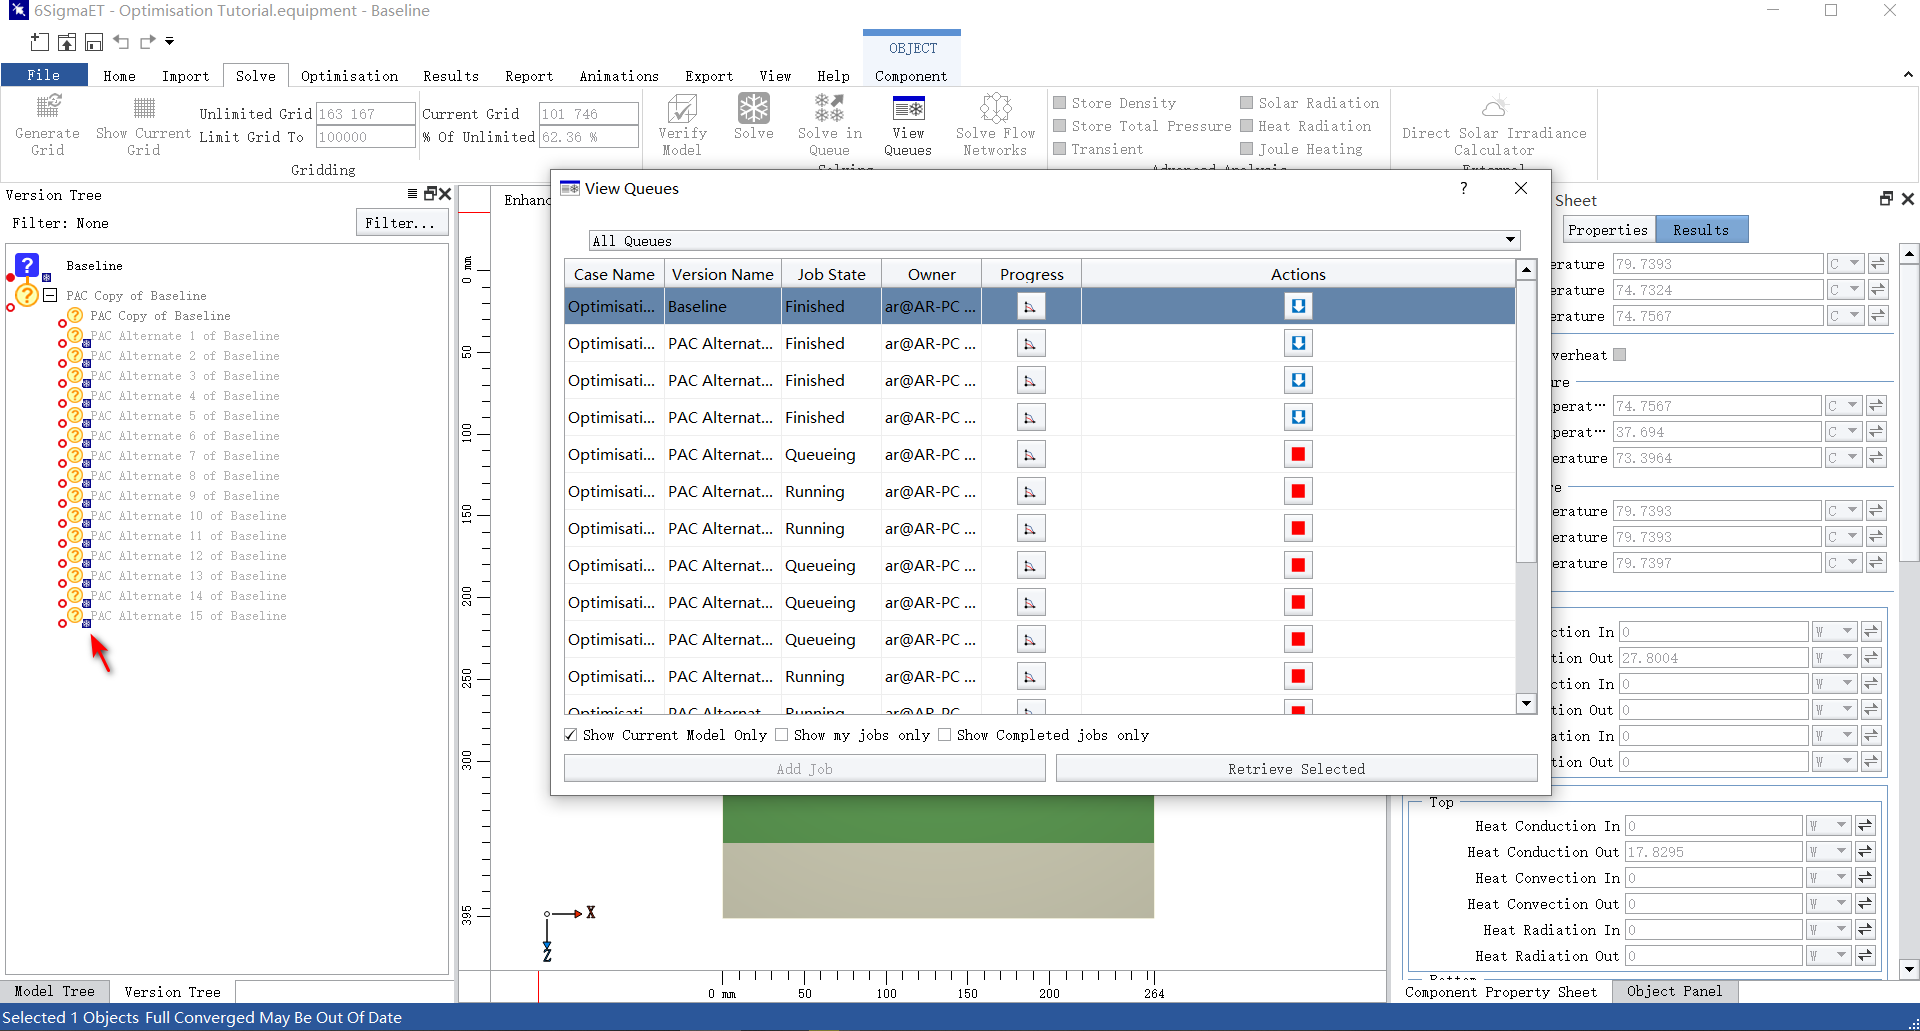This screenshot has height=1031, width=1920.
Task: Click the Limit Grid To input field
Action: click(x=364, y=137)
